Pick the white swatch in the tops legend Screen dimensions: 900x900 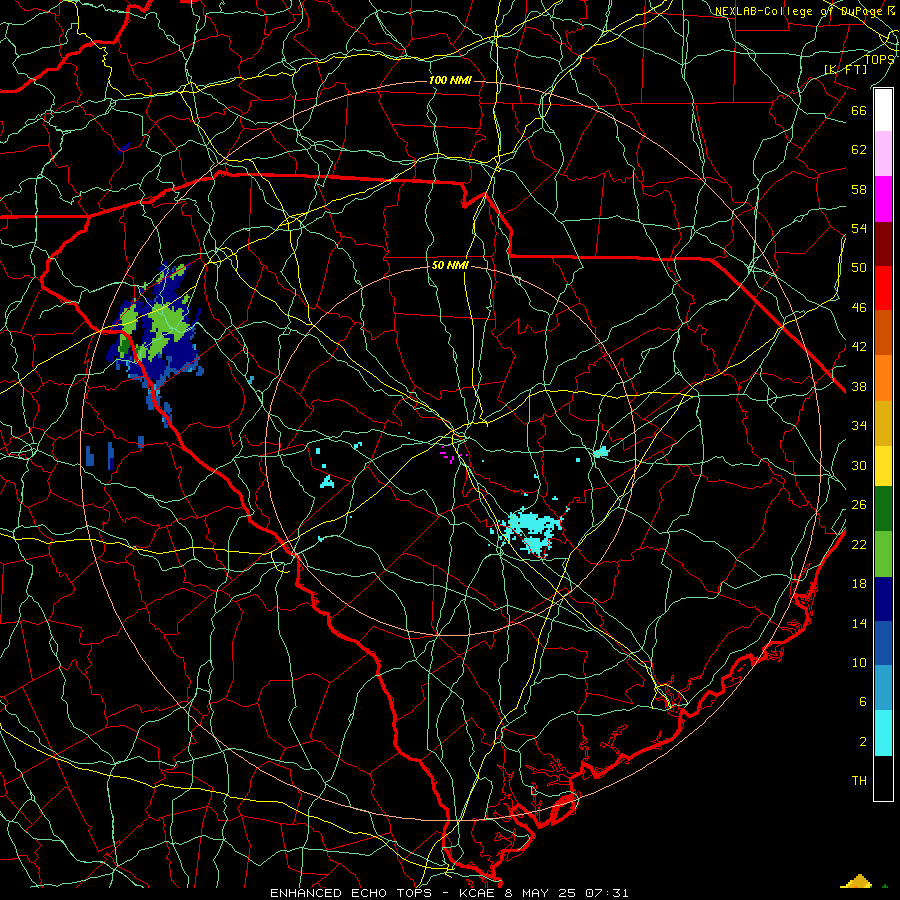coord(883,110)
